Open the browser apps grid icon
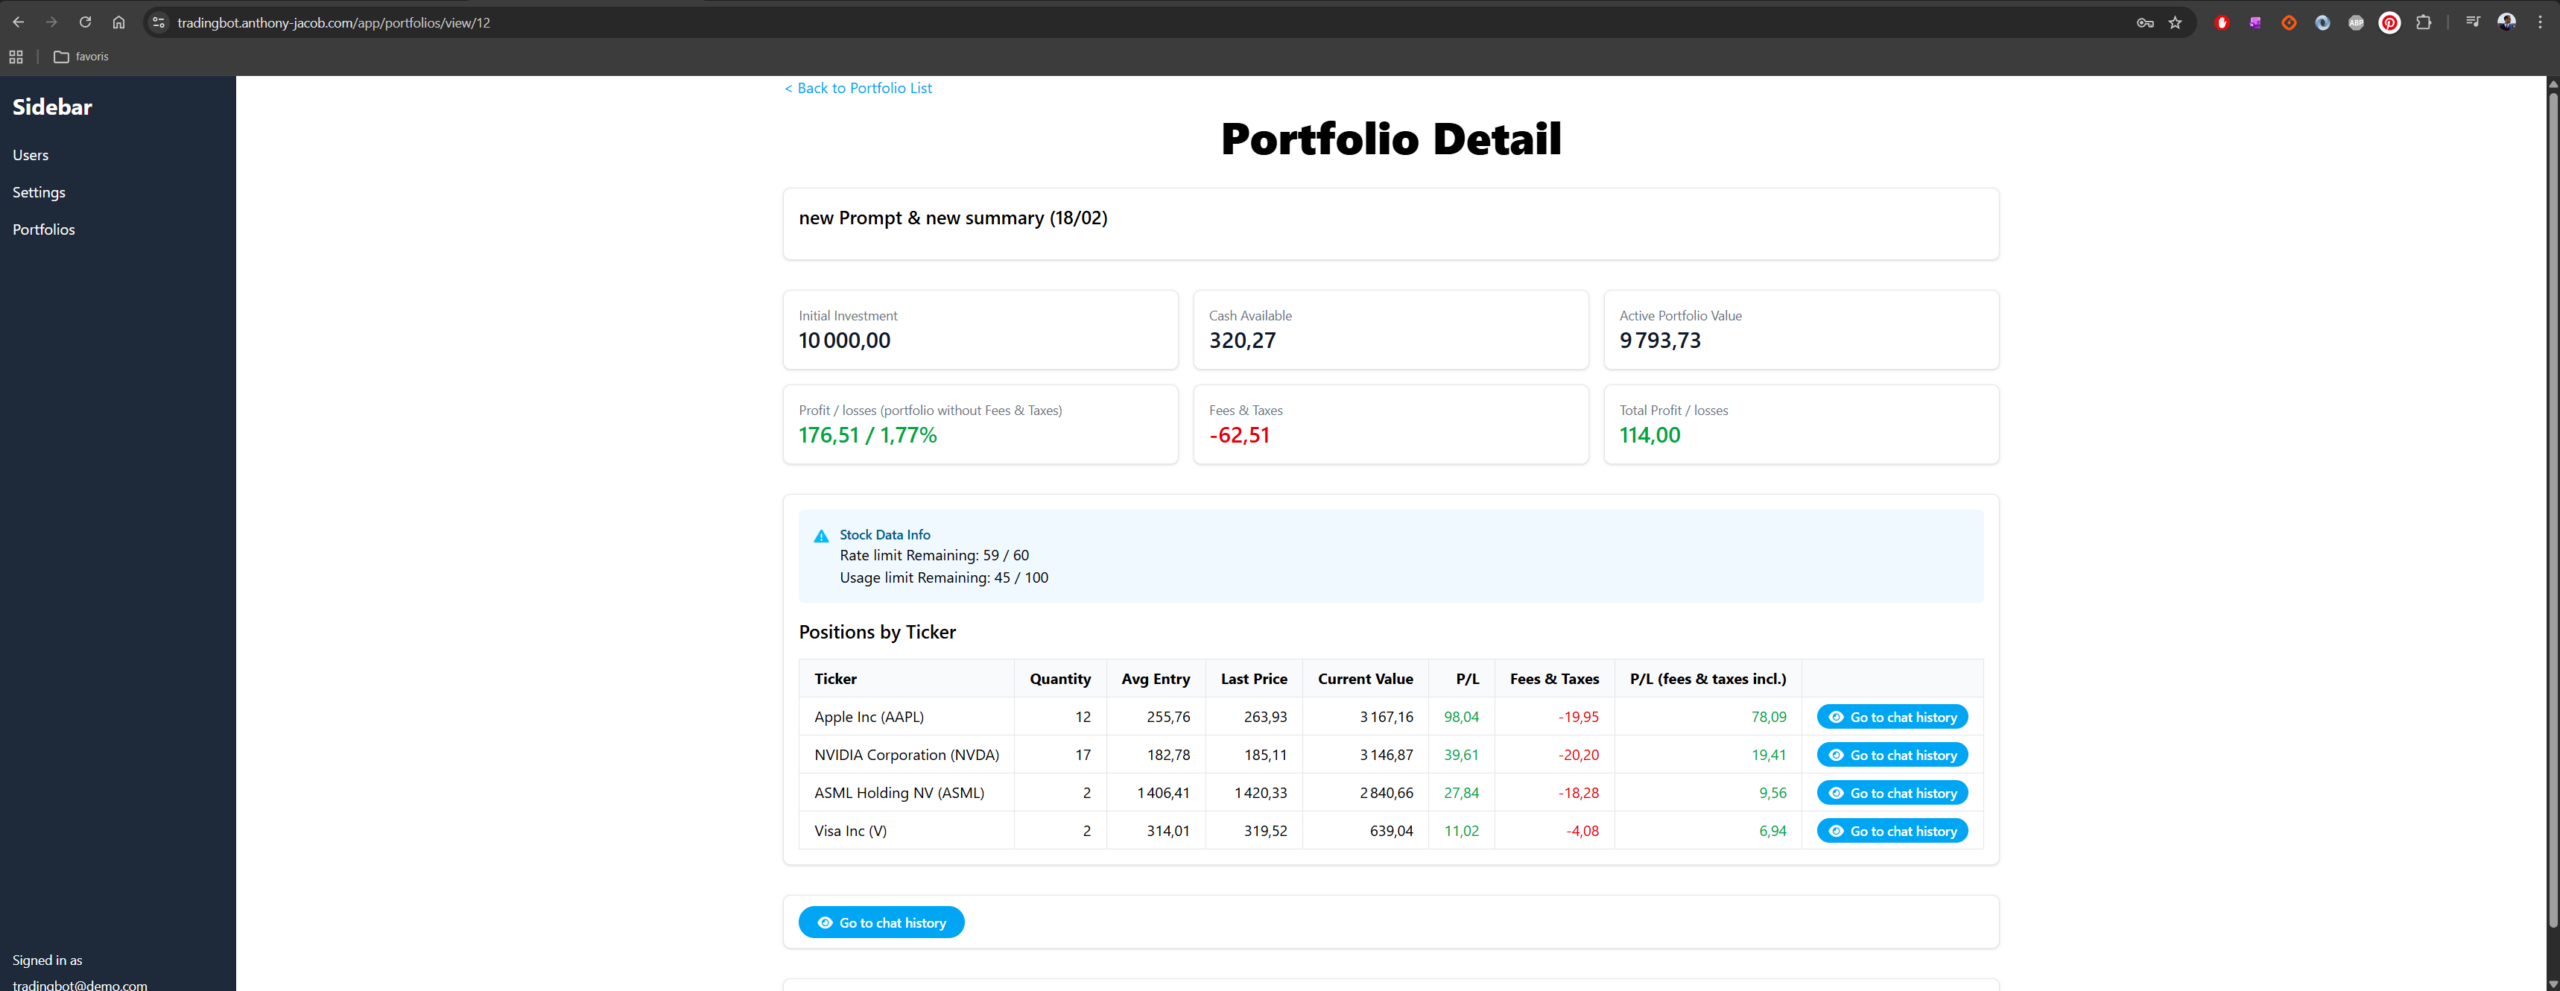2560x991 pixels. tap(16, 57)
